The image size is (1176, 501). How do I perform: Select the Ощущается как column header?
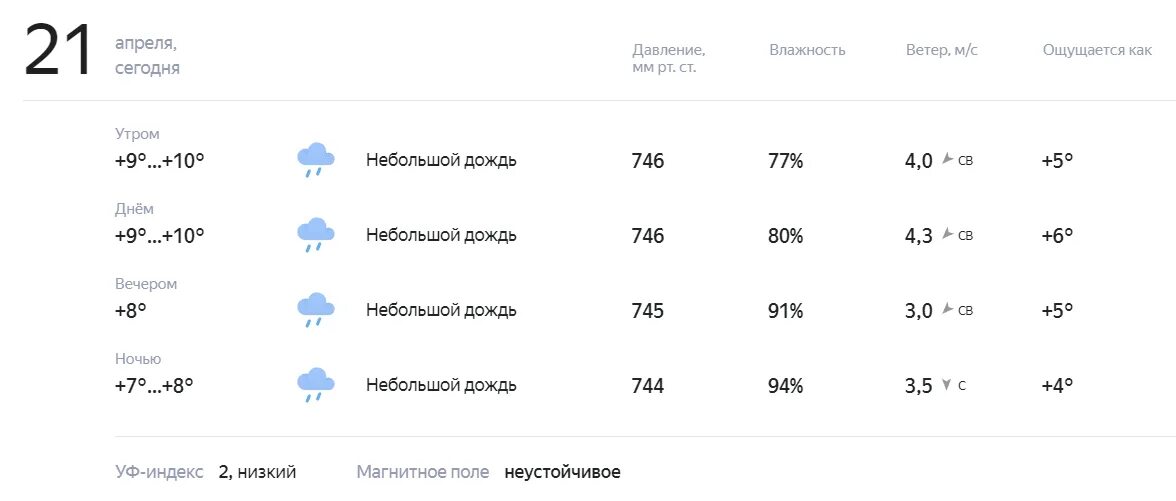click(x=1097, y=50)
